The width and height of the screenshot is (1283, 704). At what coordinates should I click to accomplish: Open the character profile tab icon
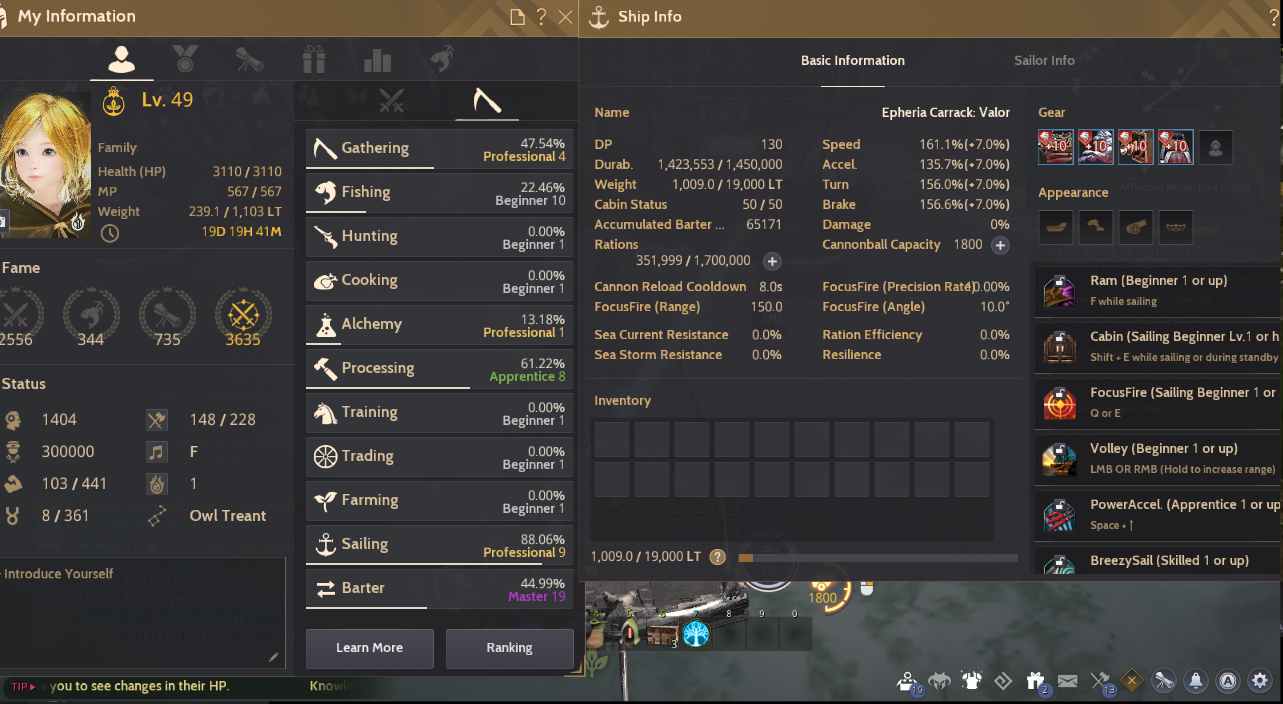pos(122,60)
